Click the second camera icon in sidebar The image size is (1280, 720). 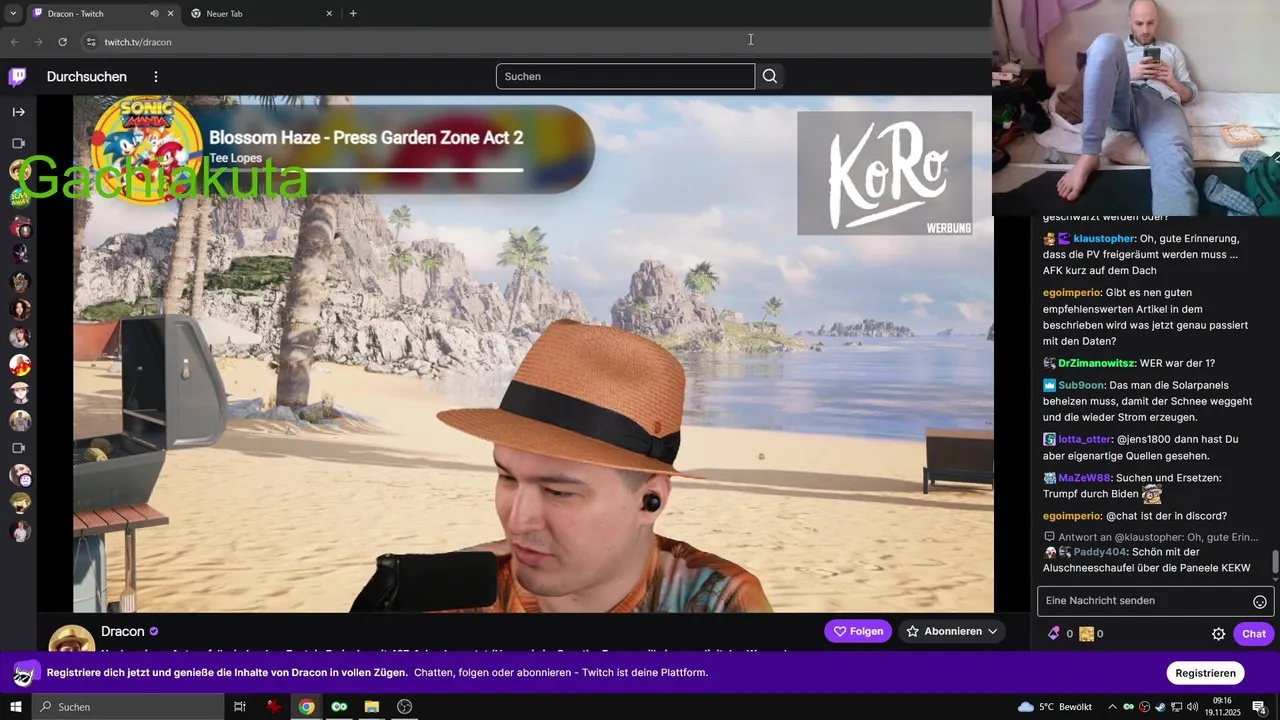18,448
